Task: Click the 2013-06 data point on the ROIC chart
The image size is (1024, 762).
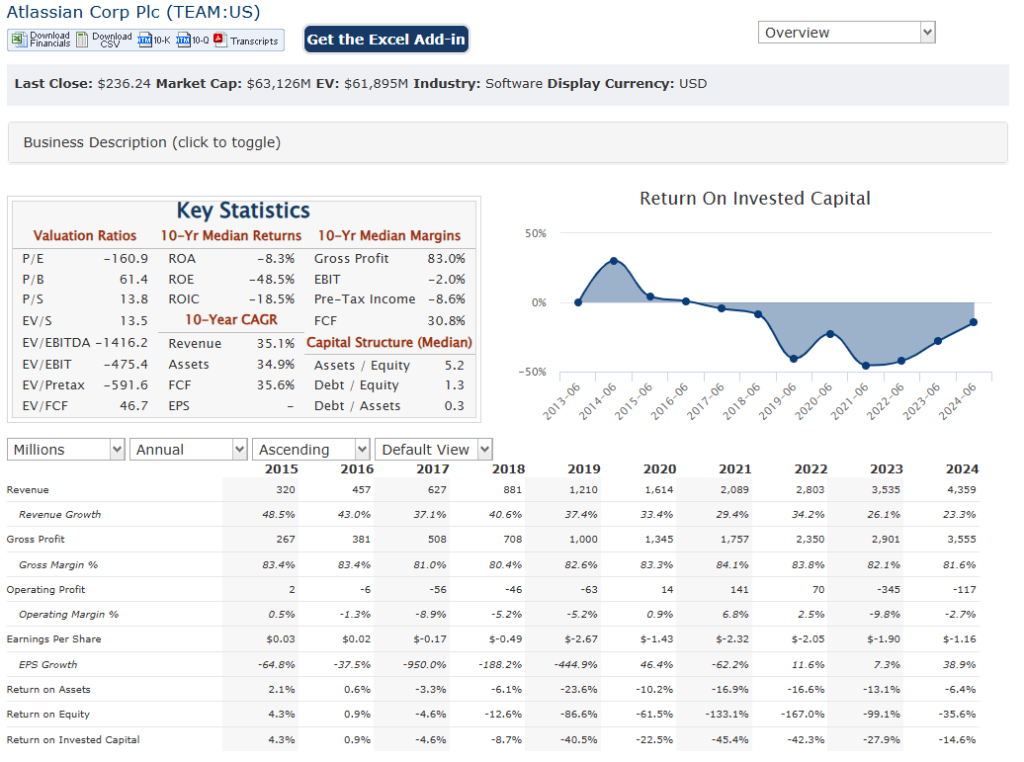Action: 578,302
